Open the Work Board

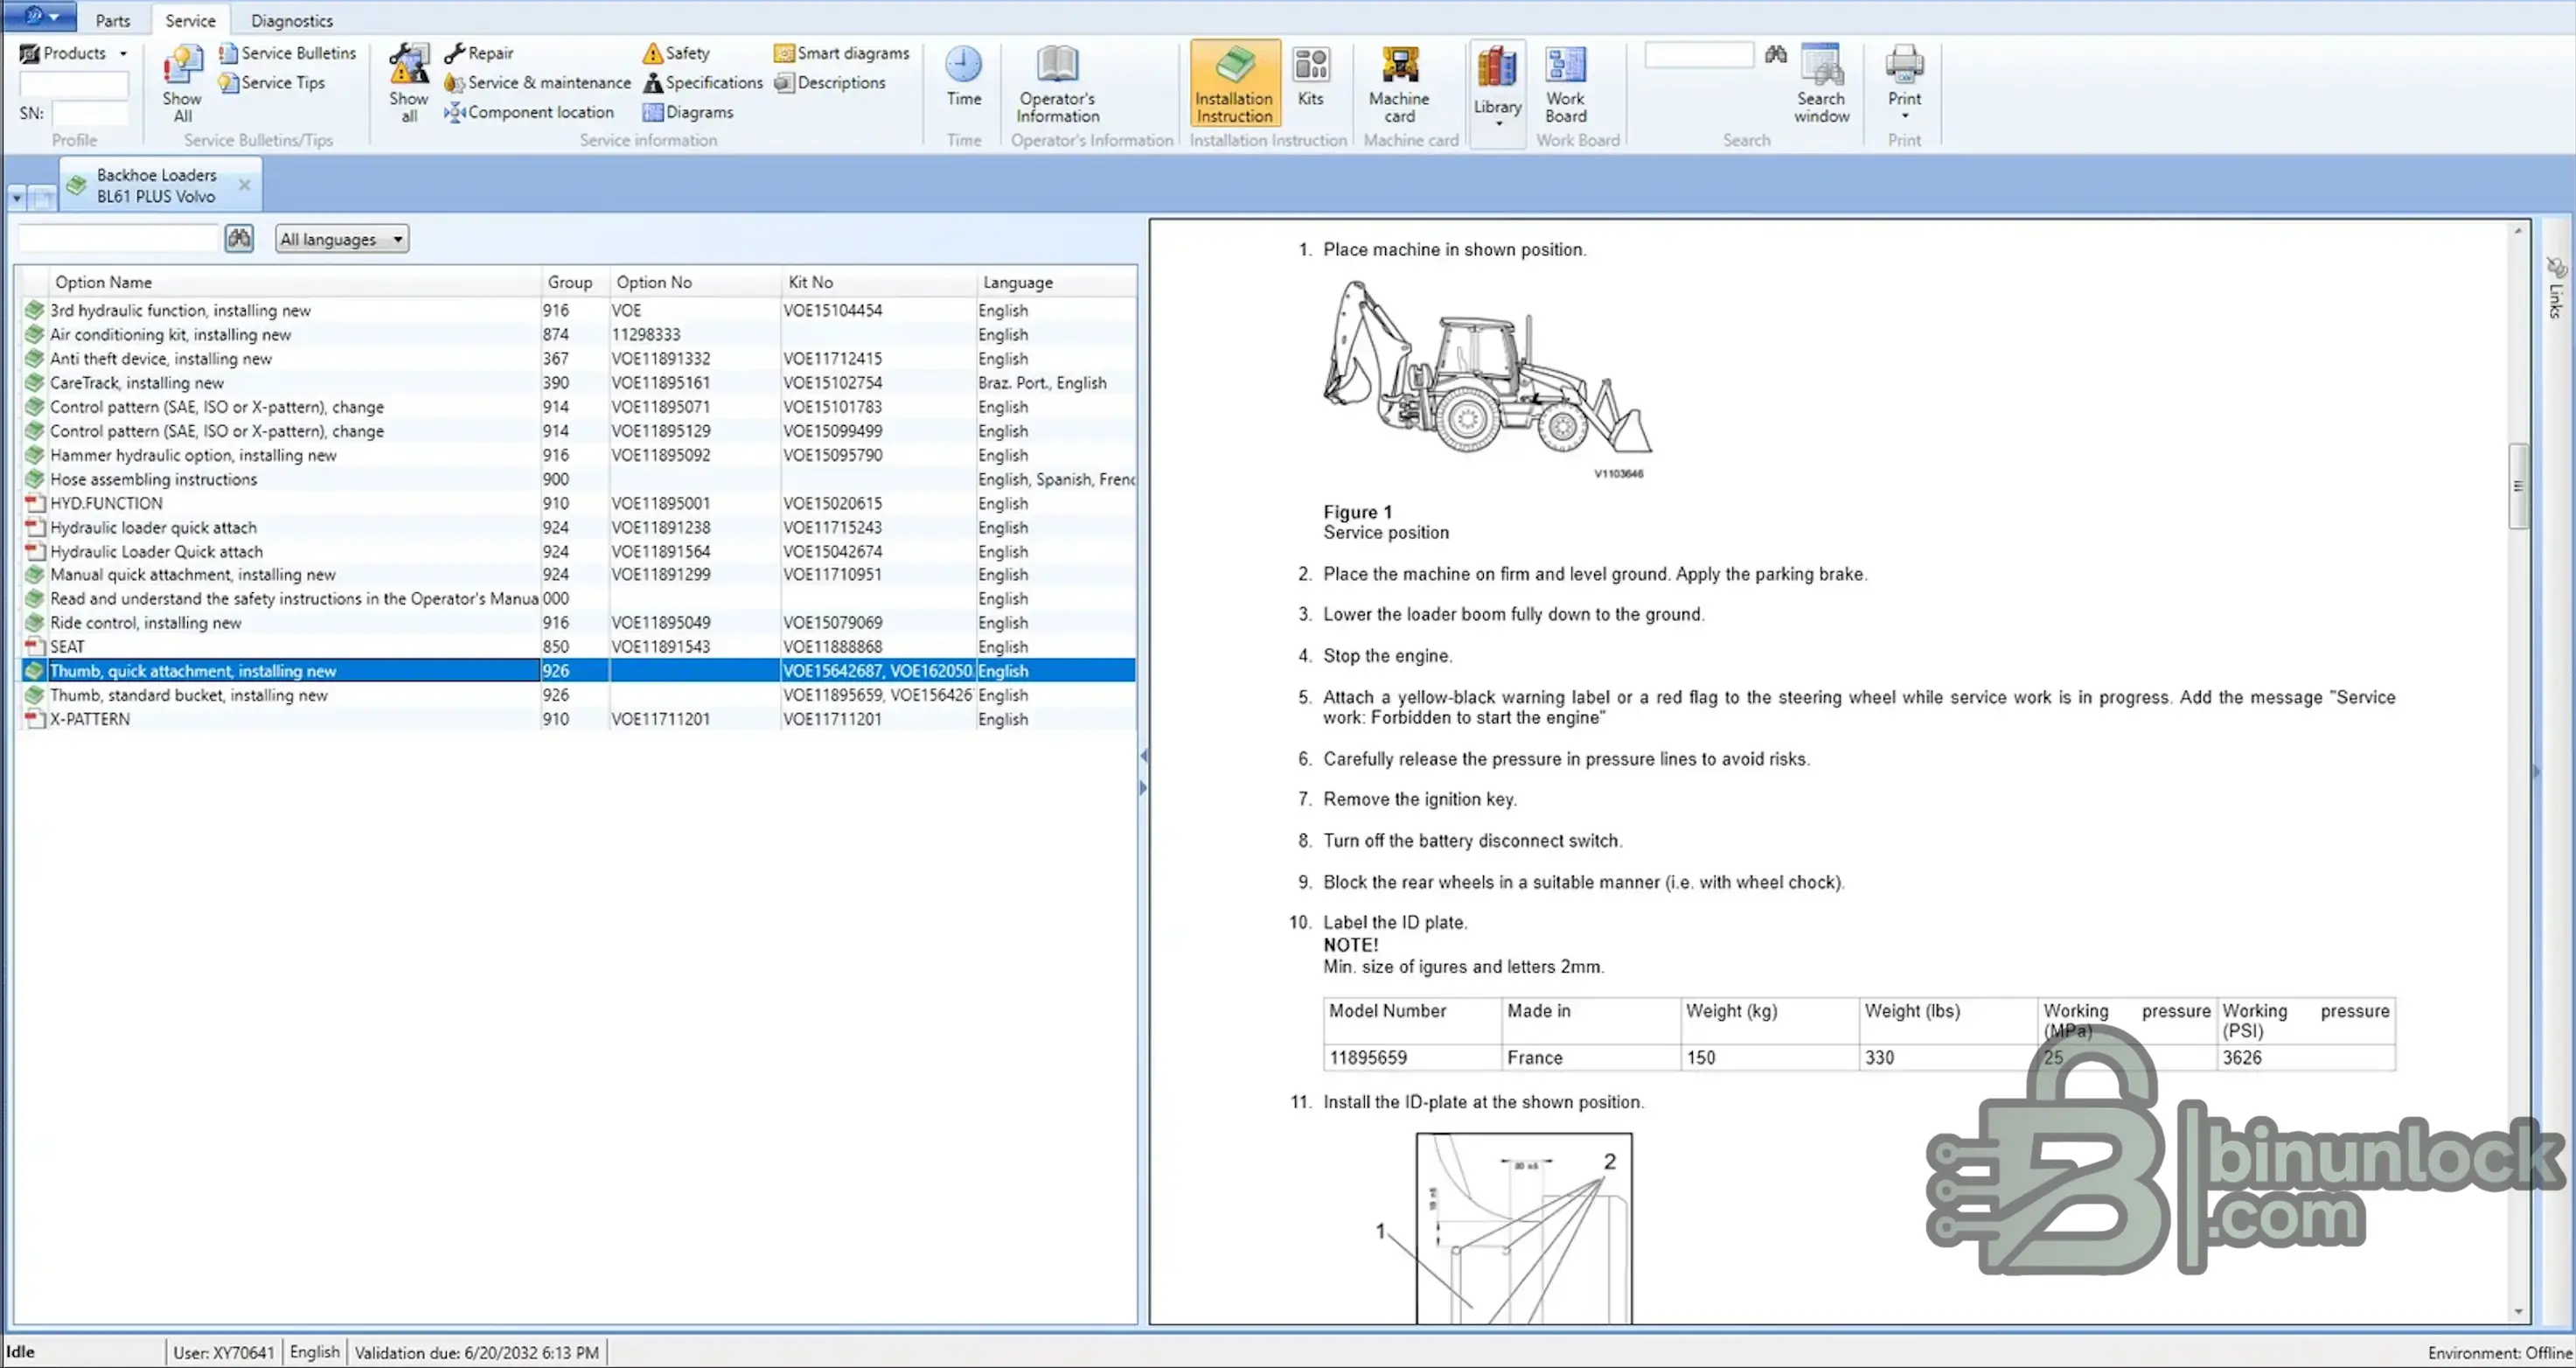tap(1565, 84)
